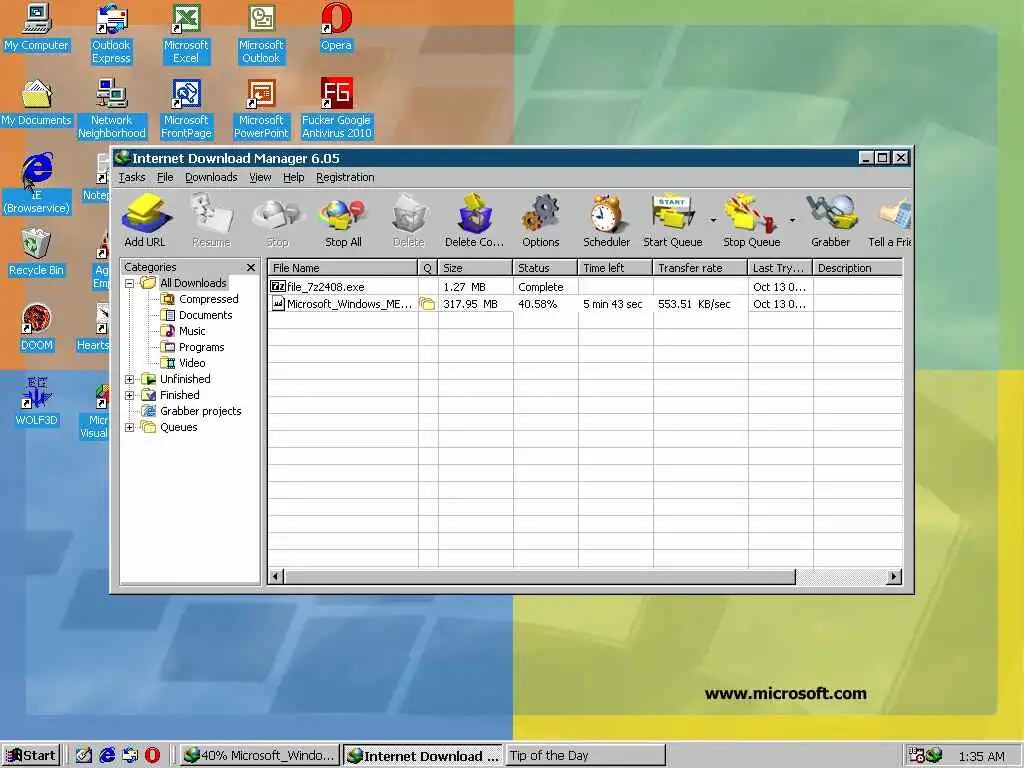Click the Resume toolbar icon
Image resolution: width=1024 pixels, height=768 pixels.
pyautogui.click(x=212, y=220)
